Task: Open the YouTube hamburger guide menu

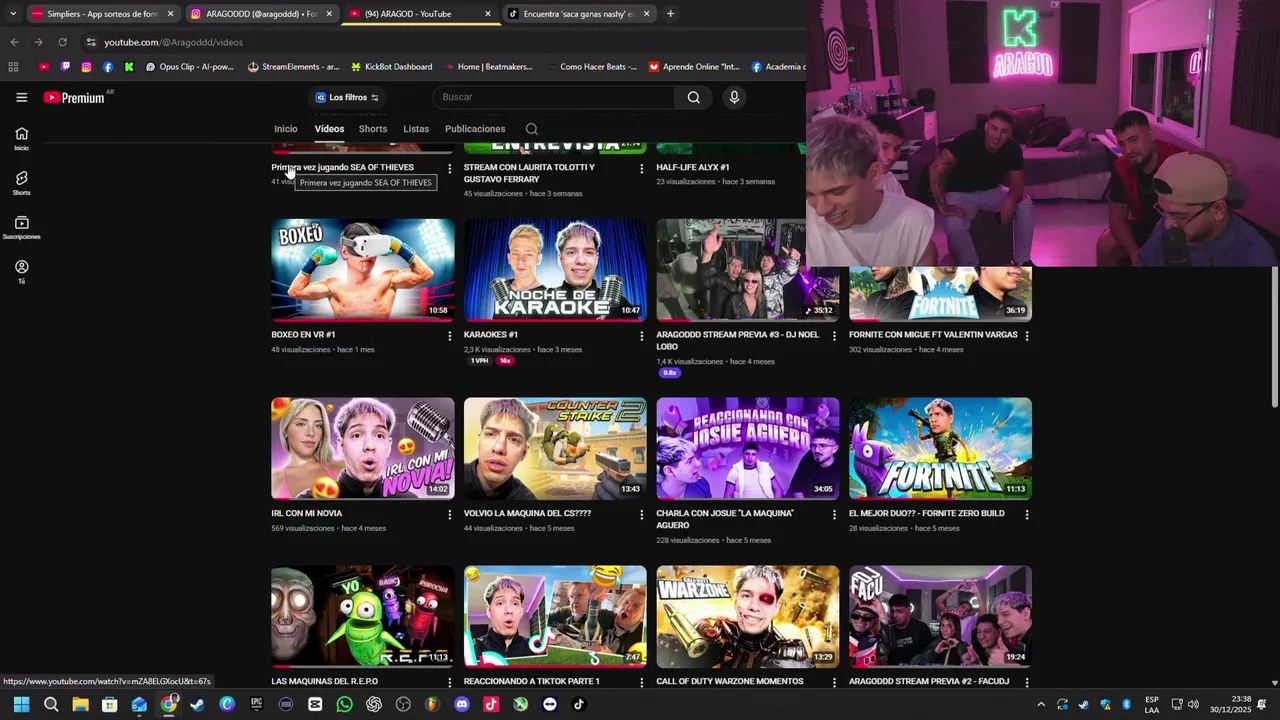Action: point(21,97)
